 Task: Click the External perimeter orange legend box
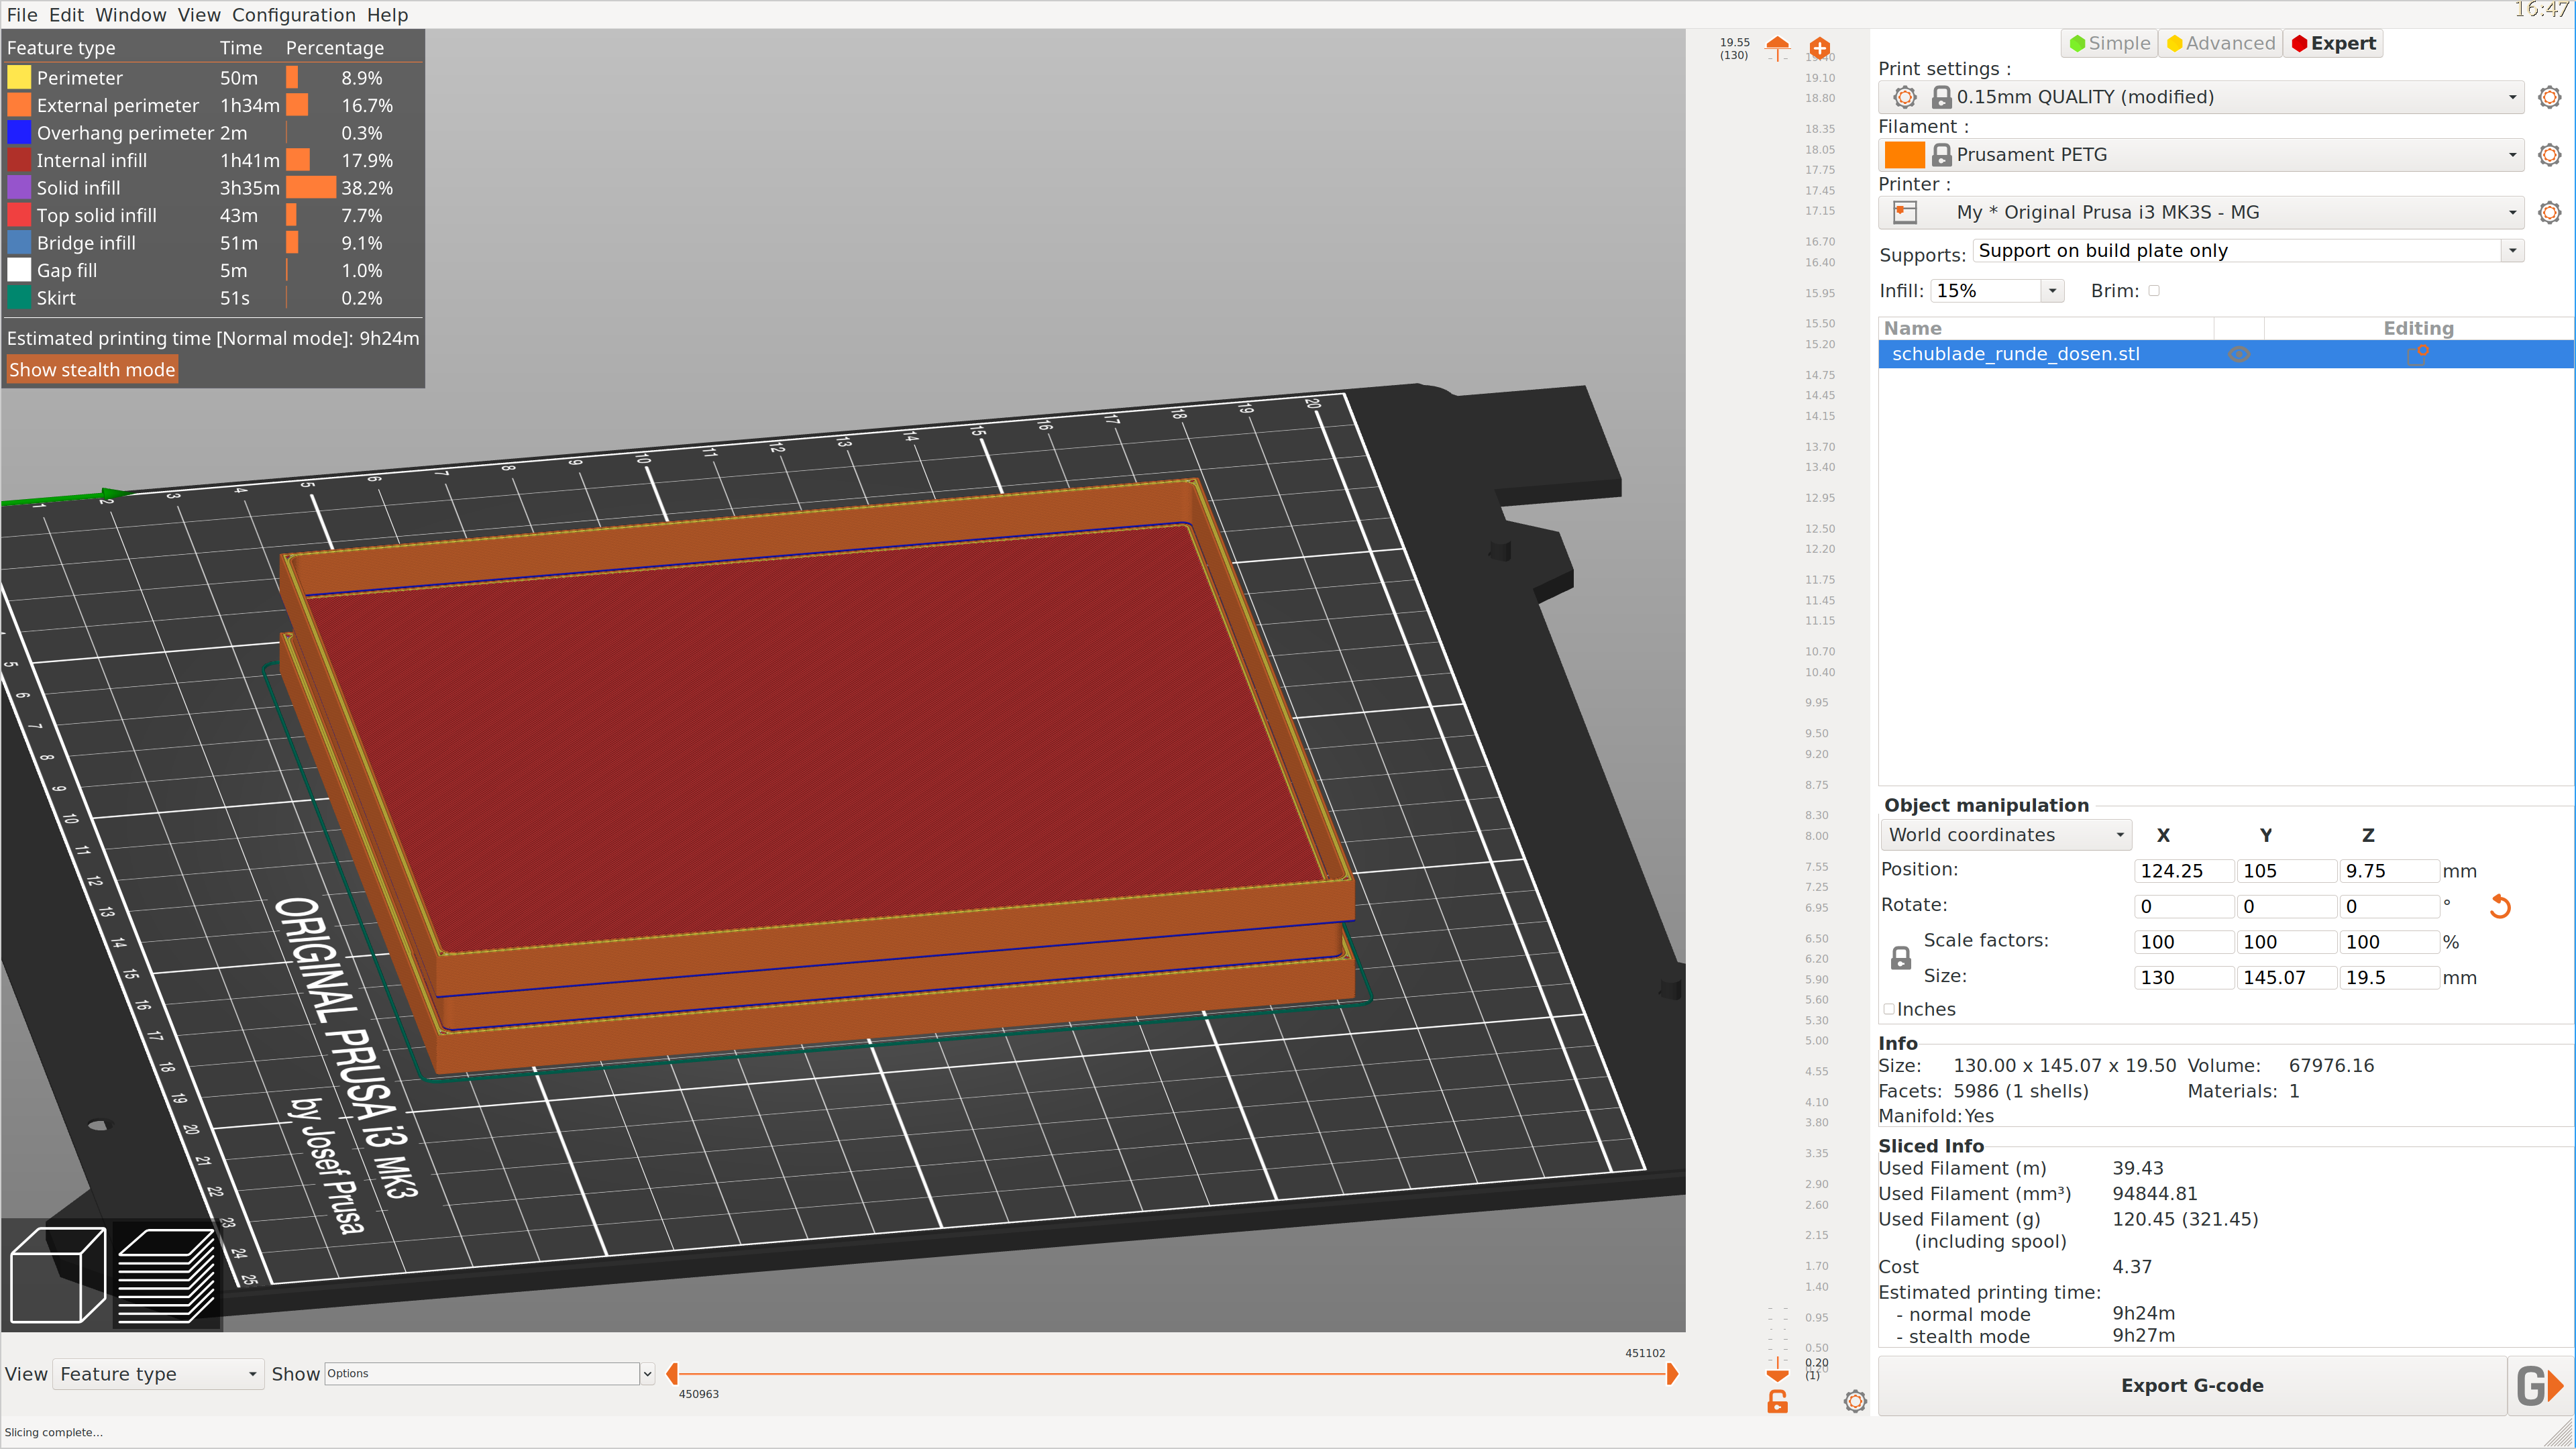coord(19,105)
